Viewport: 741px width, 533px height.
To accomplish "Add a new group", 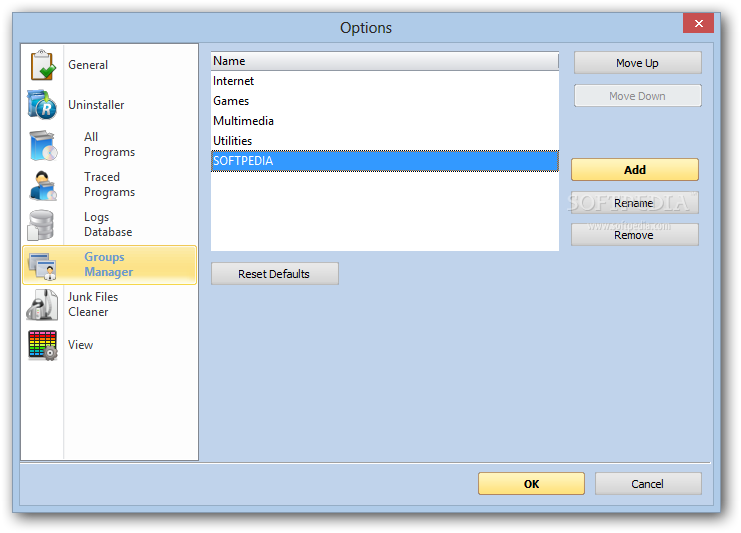I will (635, 170).
